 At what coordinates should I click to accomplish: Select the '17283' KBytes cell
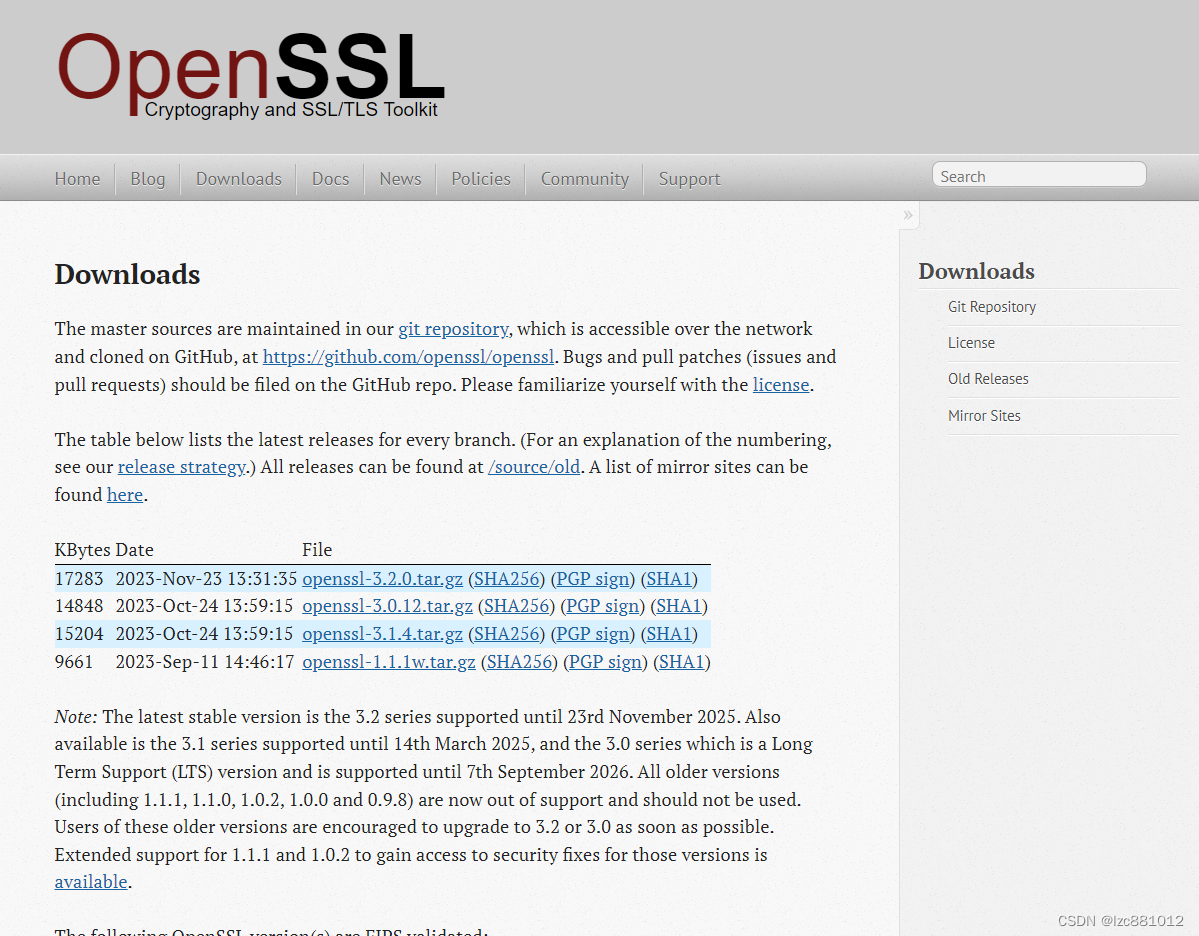click(79, 579)
